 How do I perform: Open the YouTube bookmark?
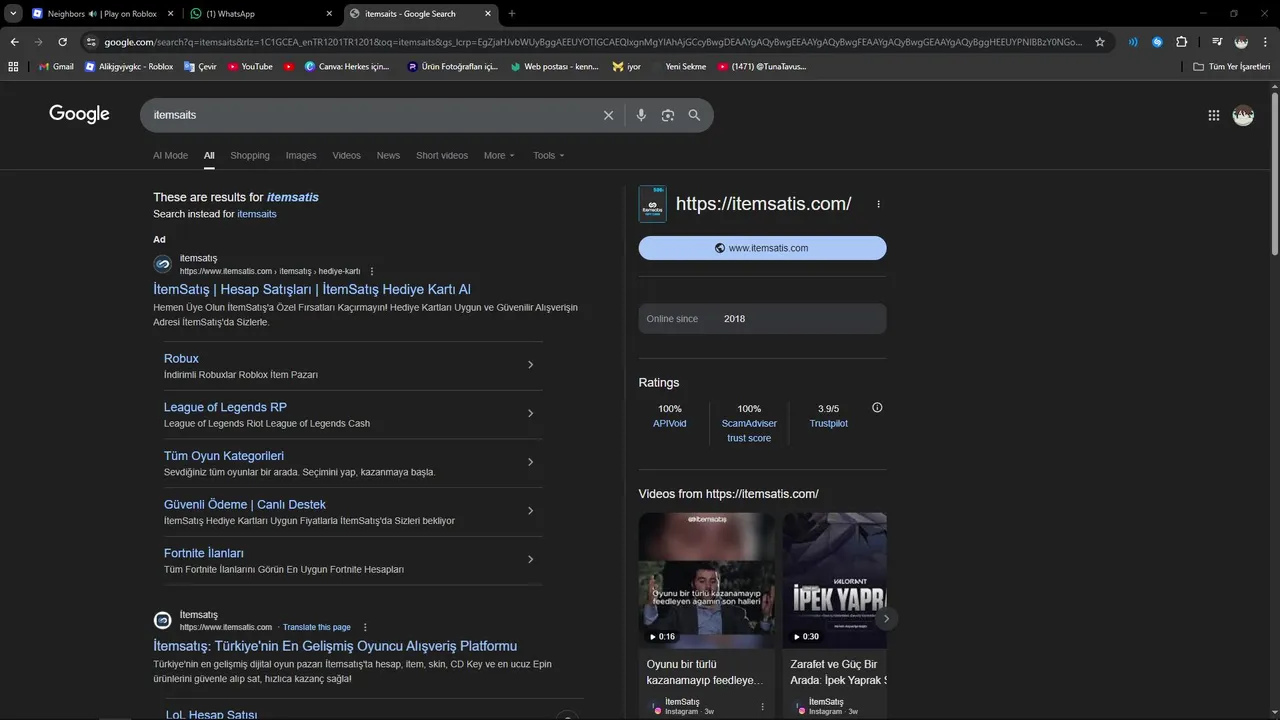(250, 67)
